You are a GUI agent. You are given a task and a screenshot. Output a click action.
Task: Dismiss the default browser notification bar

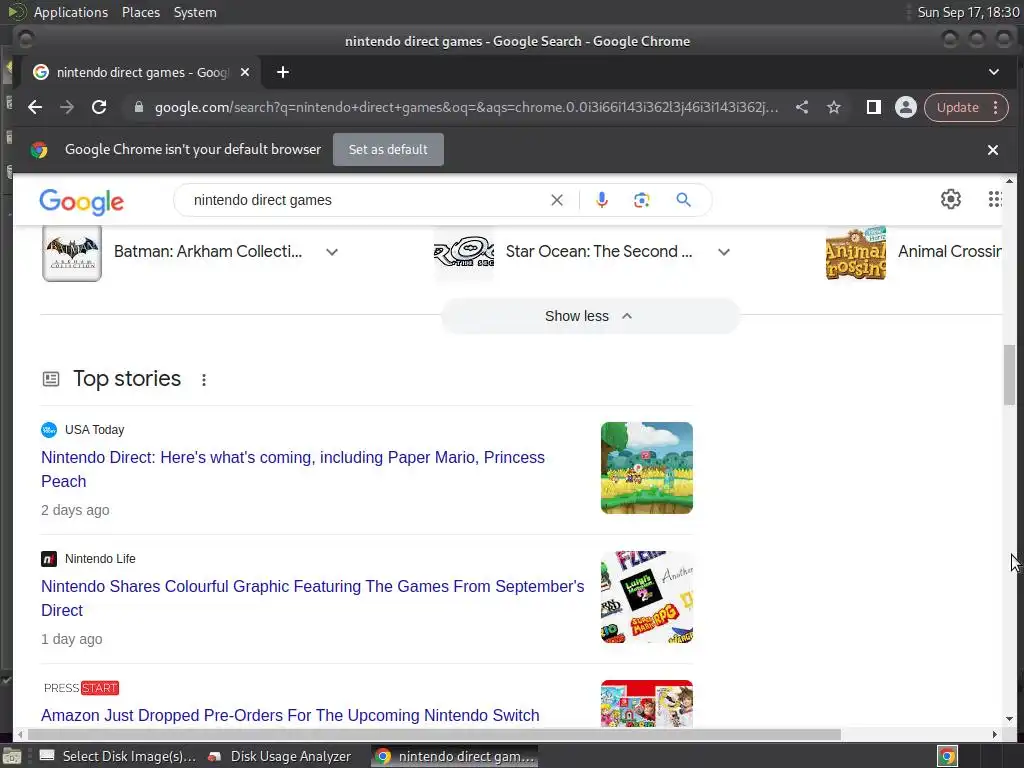(993, 150)
